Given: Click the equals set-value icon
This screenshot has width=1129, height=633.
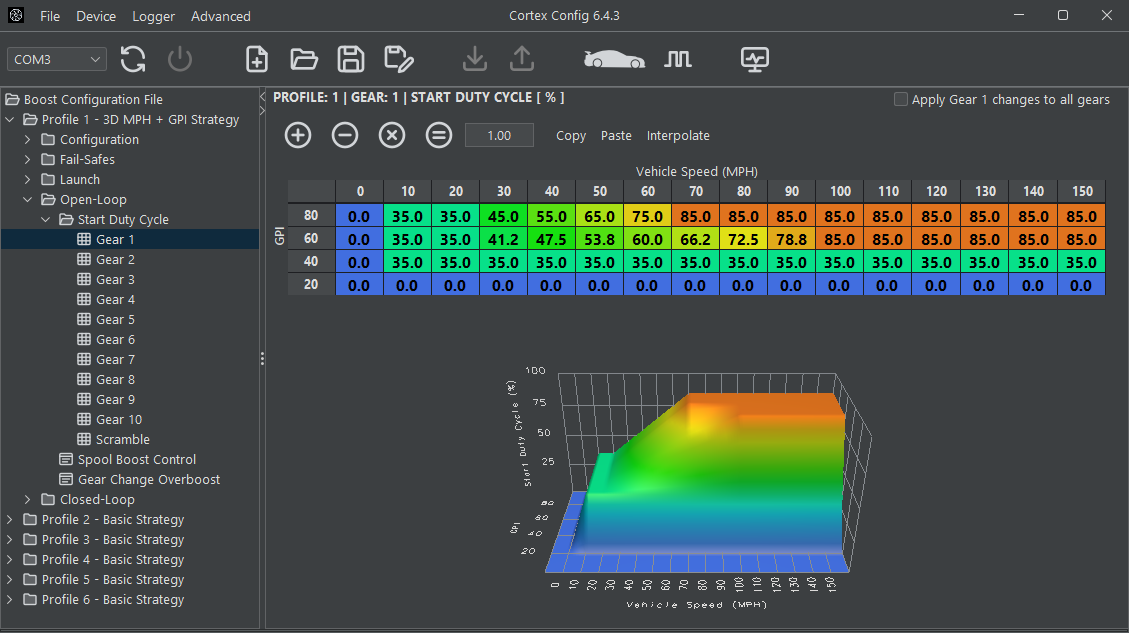Looking at the screenshot, I should coord(438,135).
